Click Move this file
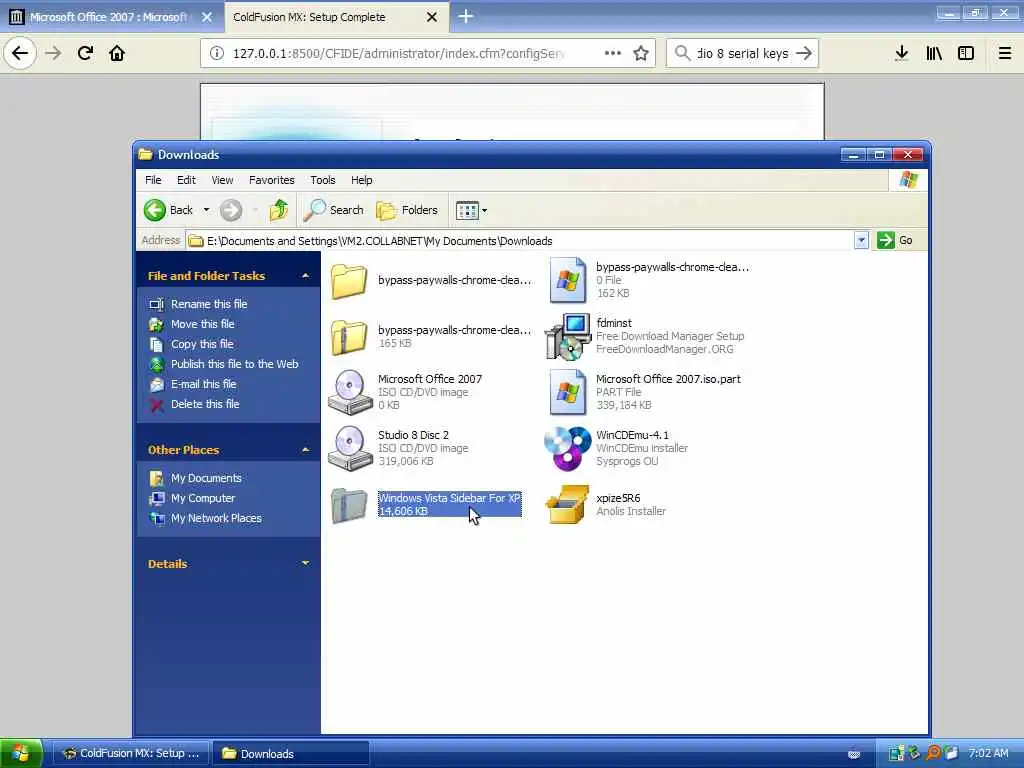The image size is (1024, 768). (x=202, y=324)
